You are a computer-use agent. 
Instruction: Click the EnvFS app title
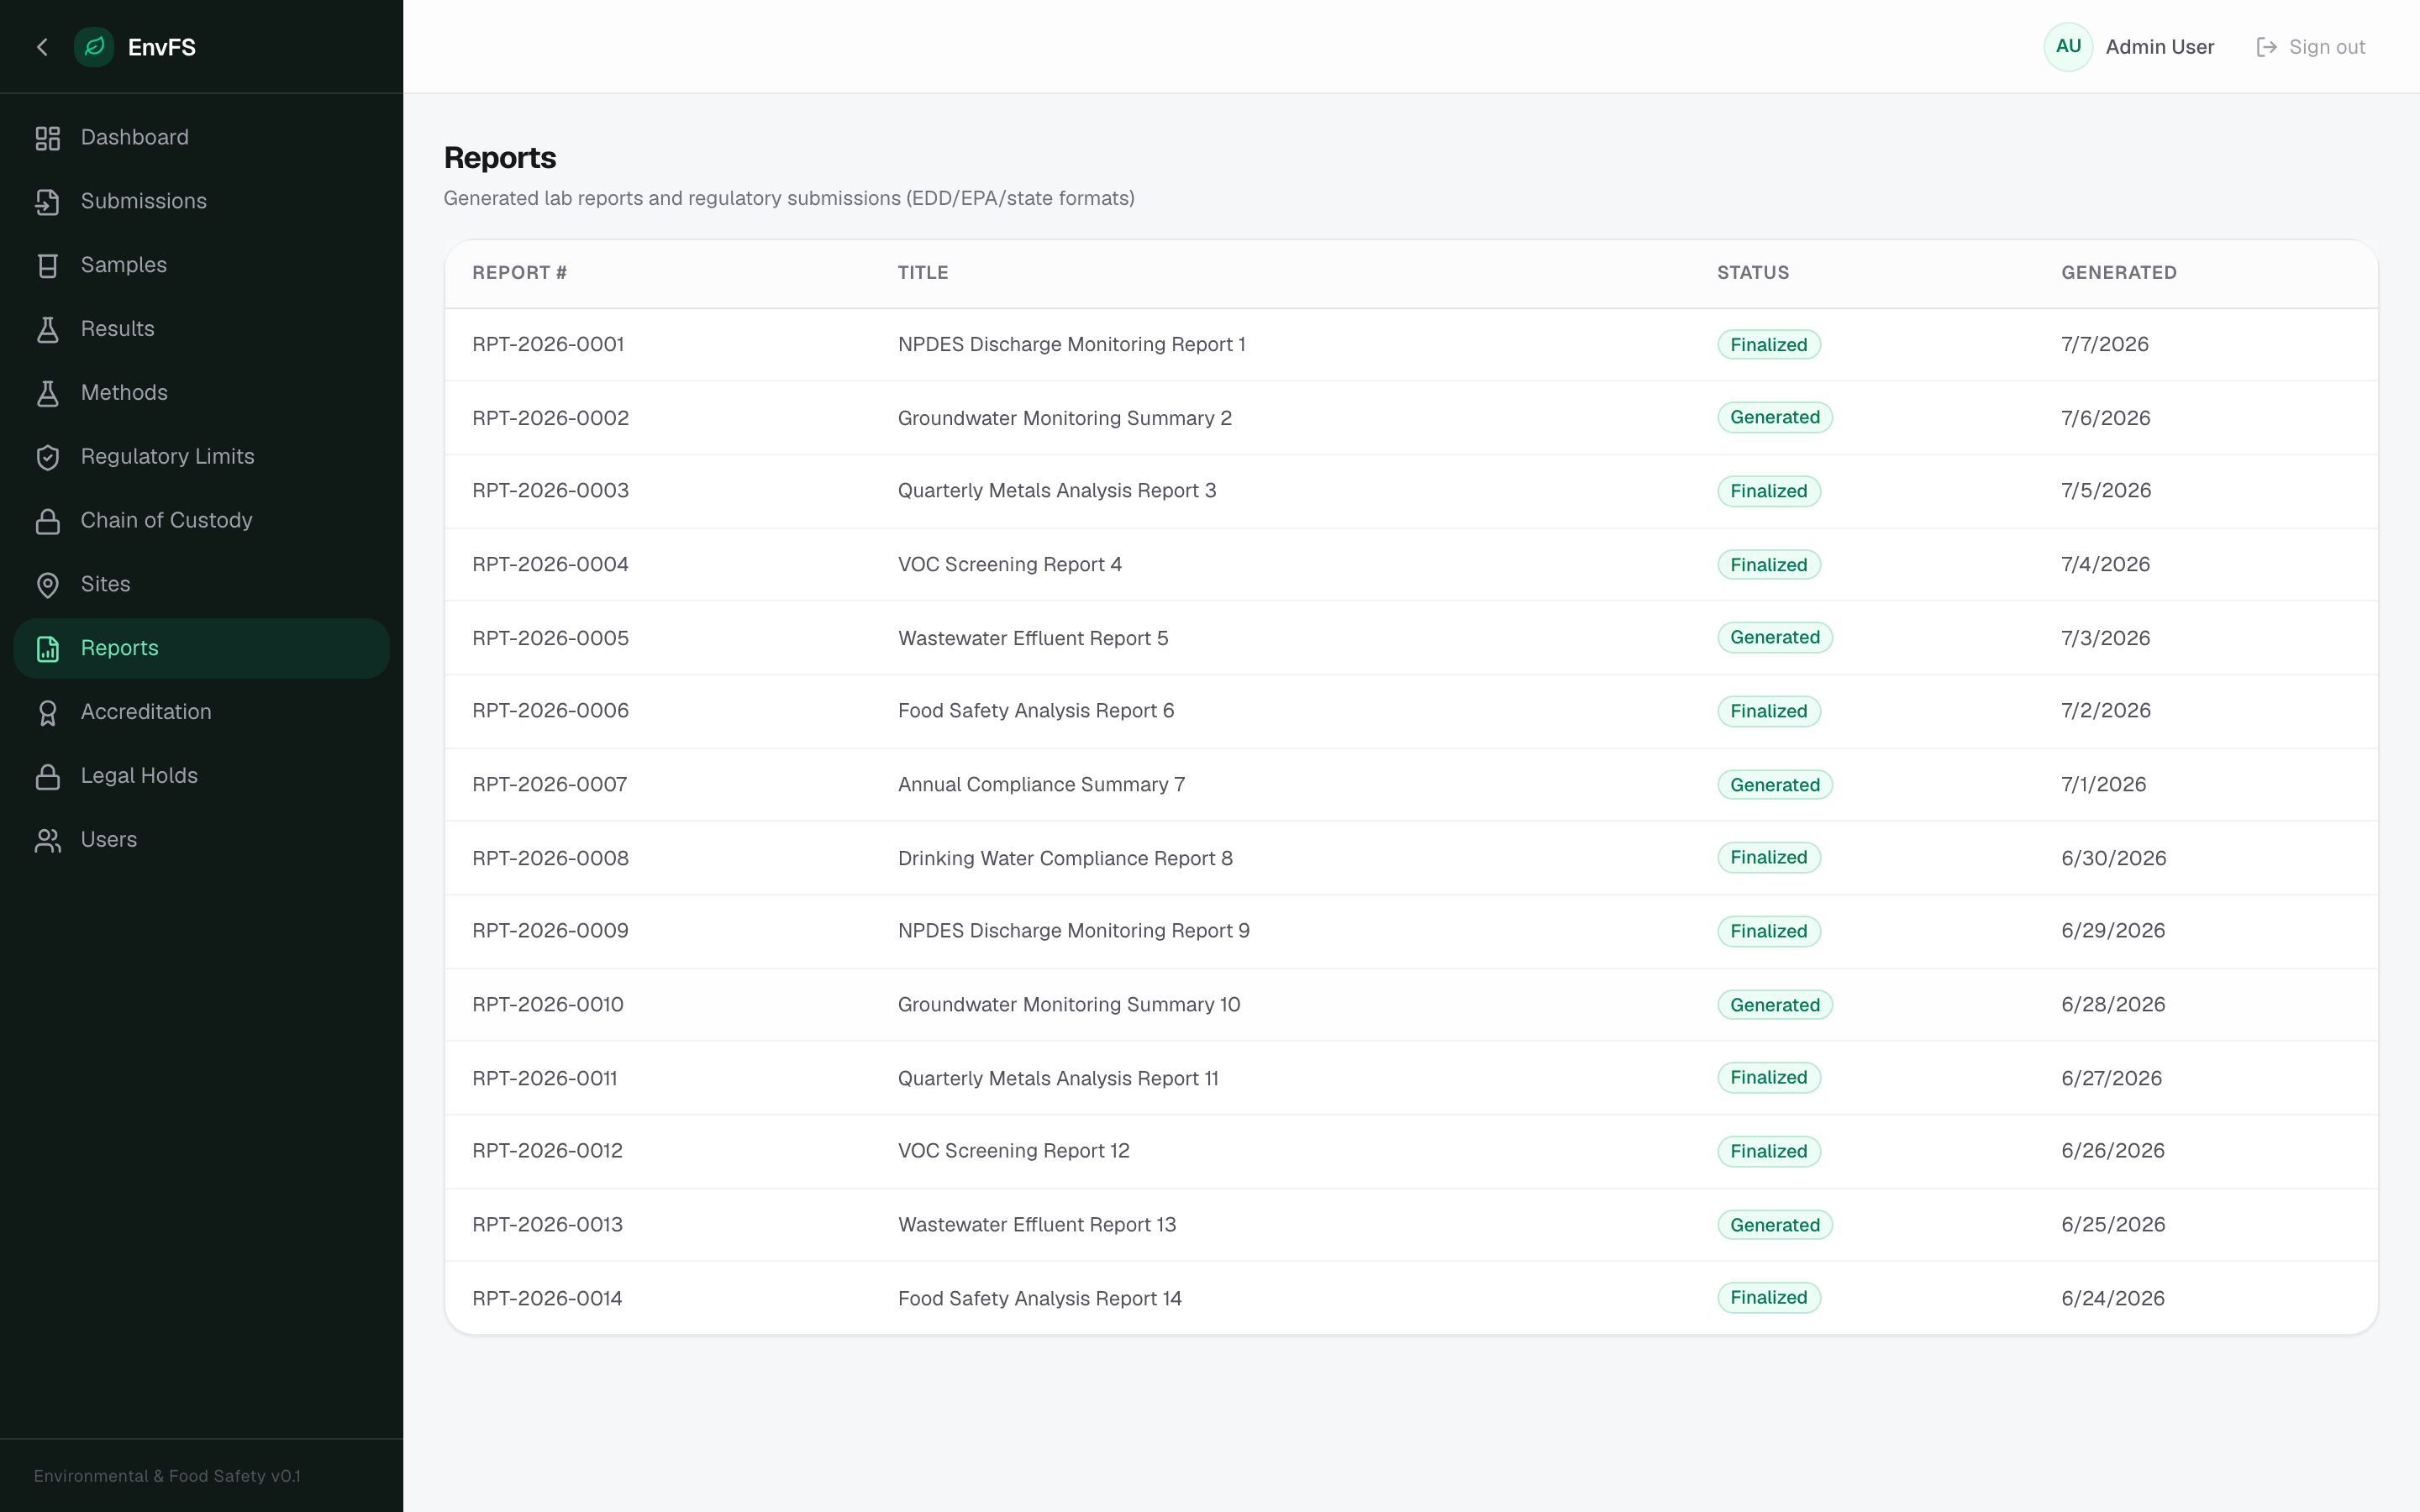[162, 47]
